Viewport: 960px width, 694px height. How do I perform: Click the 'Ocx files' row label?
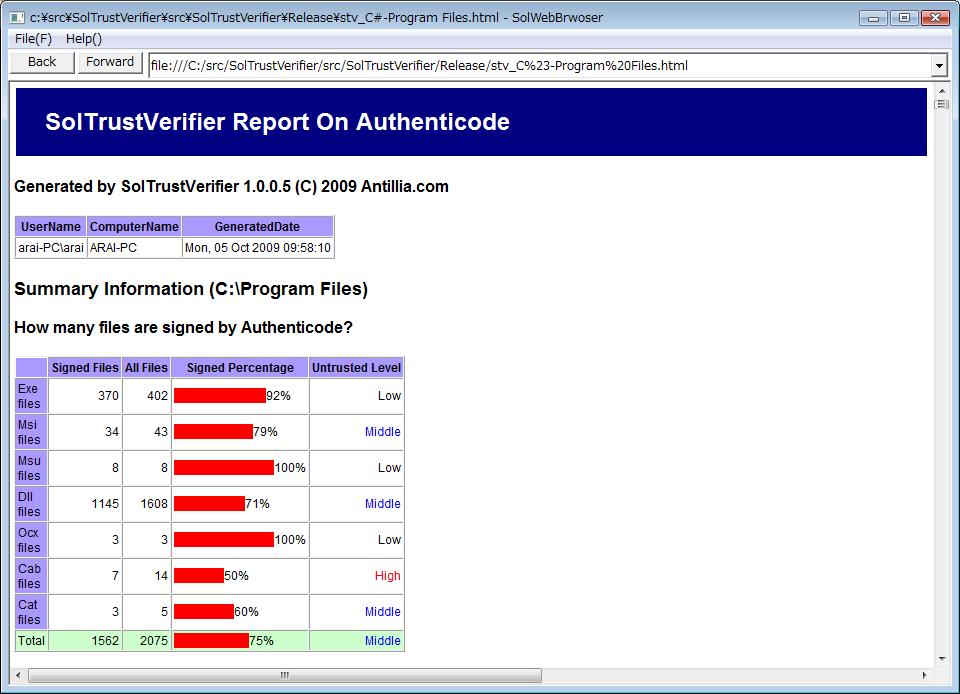pos(31,540)
